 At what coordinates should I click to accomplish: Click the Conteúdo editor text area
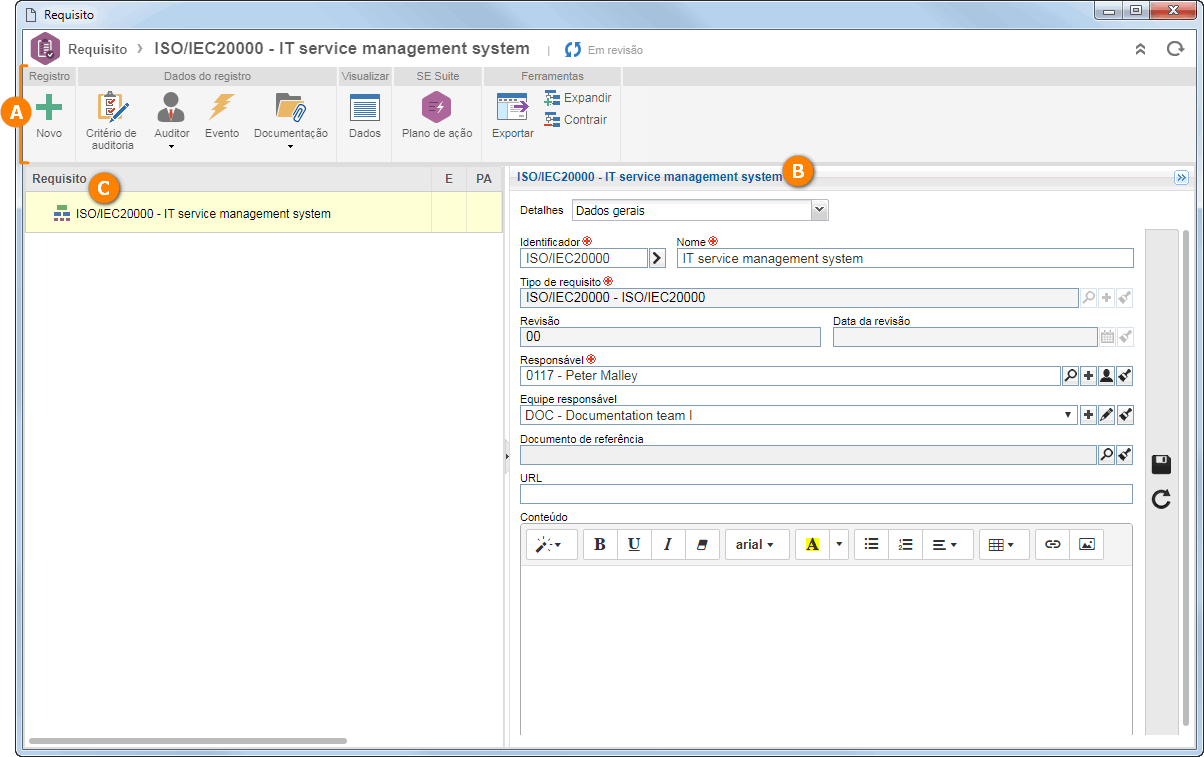click(x=826, y=650)
